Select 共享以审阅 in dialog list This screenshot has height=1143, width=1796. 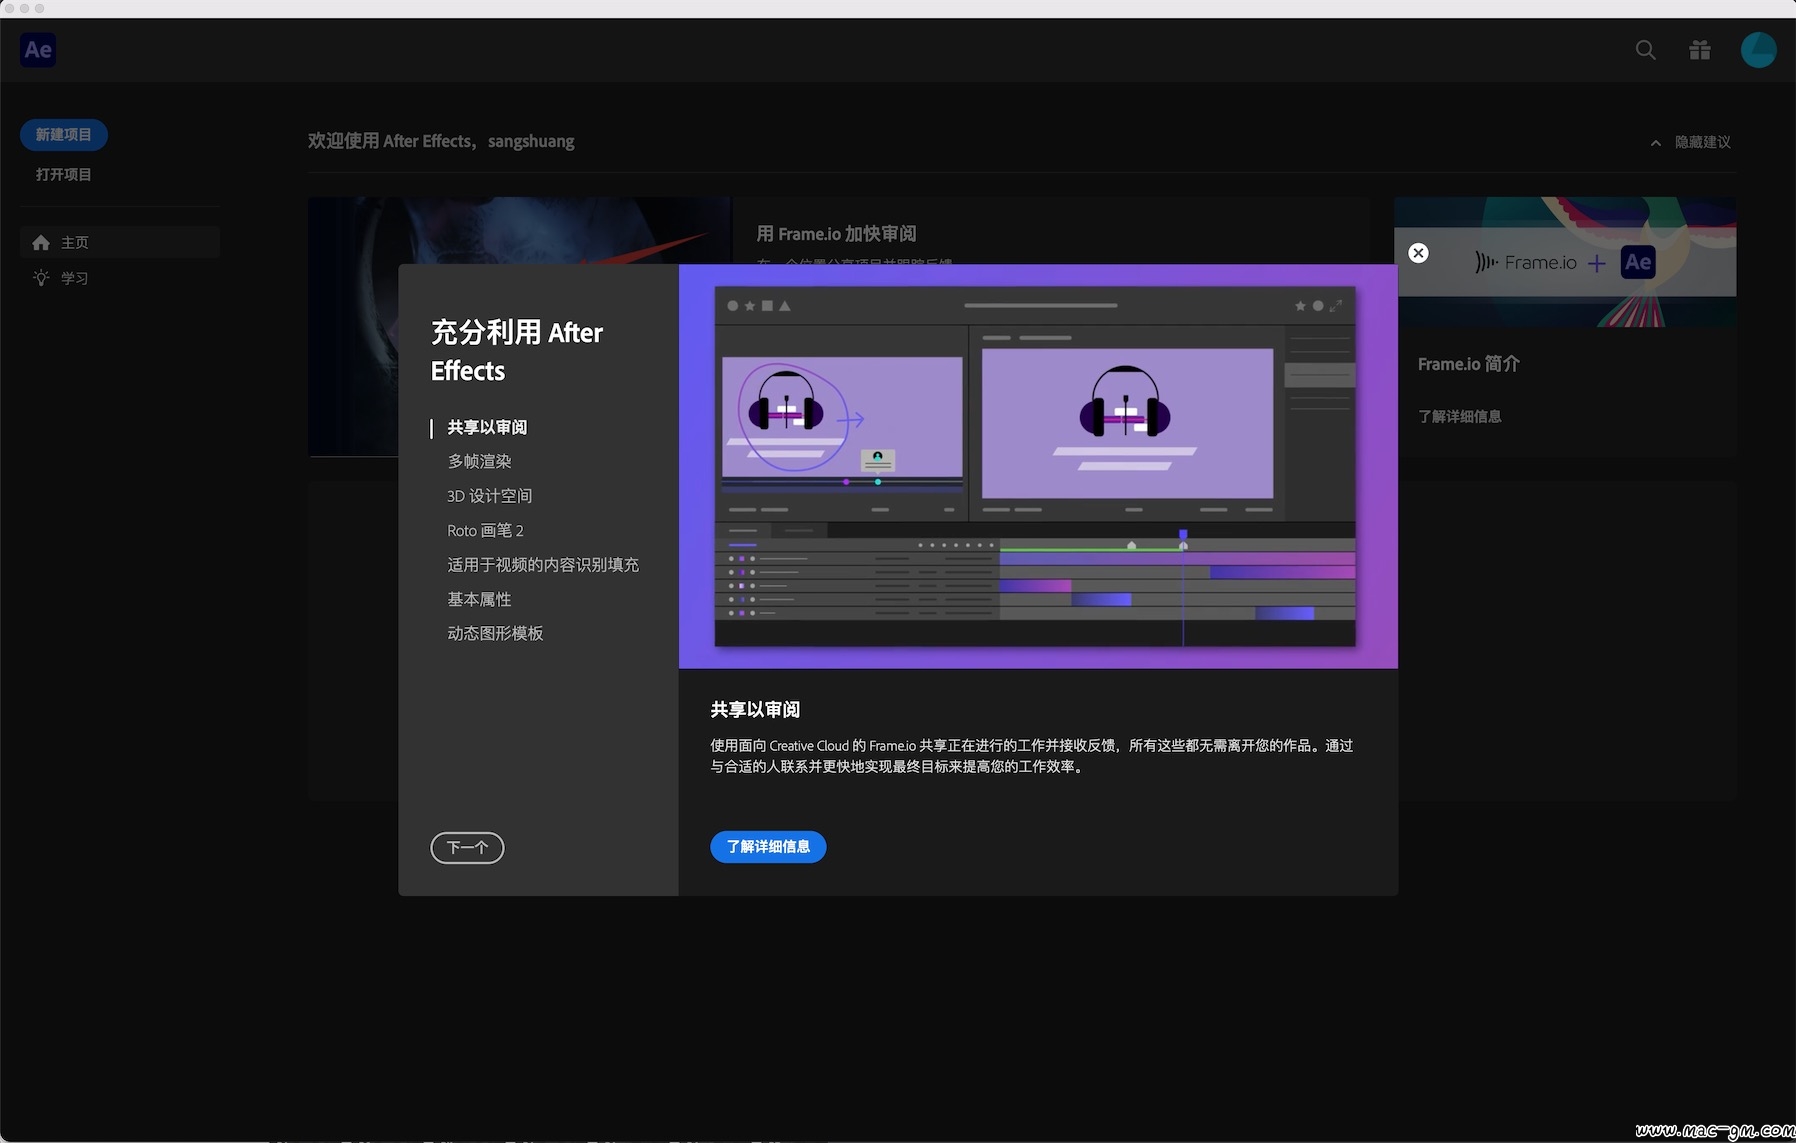487,427
